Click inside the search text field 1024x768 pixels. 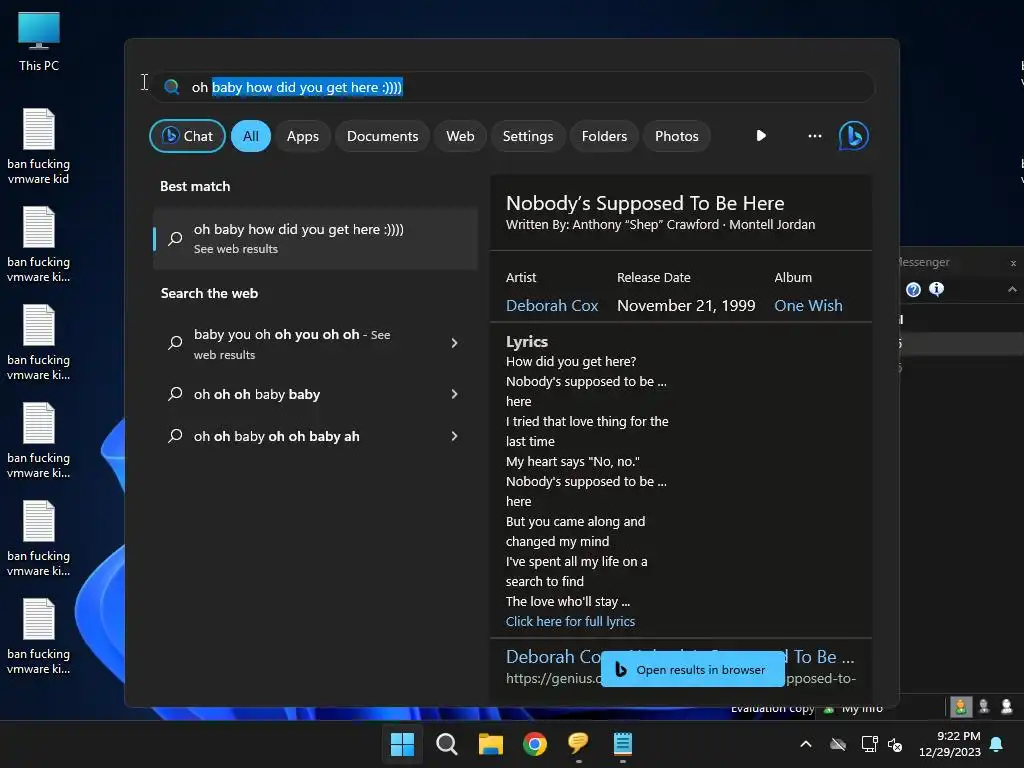tap(513, 87)
